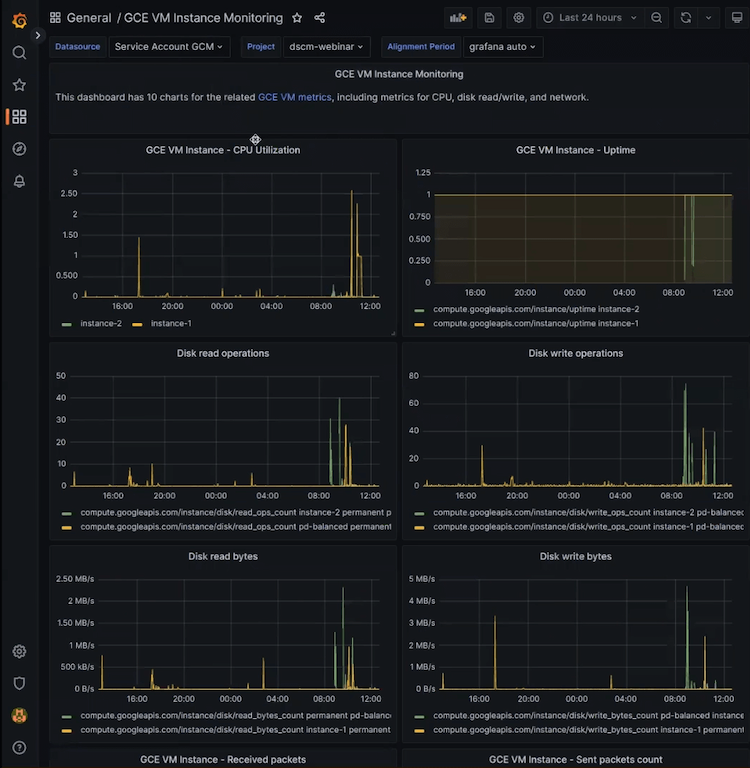Open the user profile avatar
750x768 pixels.
(19, 715)
